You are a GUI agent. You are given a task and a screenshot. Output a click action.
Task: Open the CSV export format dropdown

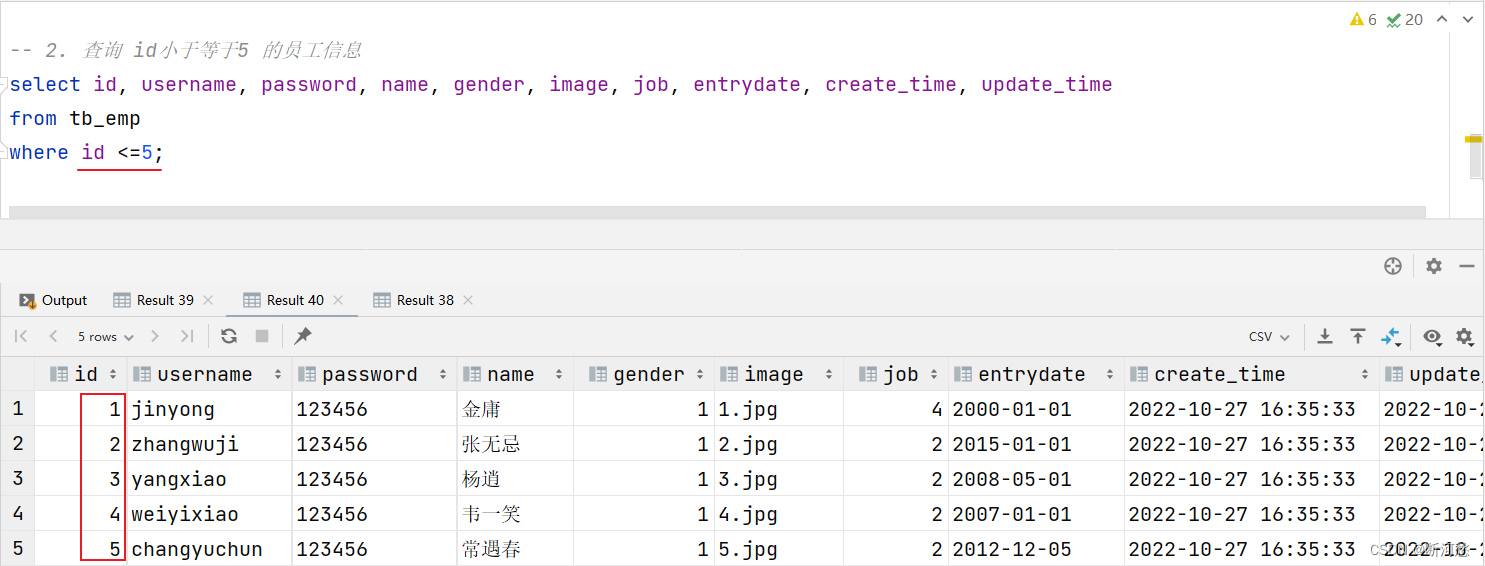(1269, 337)
